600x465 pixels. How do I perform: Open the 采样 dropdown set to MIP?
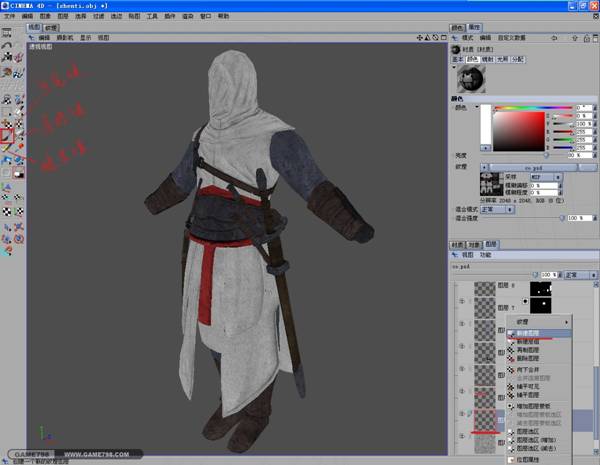click(x=543, y=176)
